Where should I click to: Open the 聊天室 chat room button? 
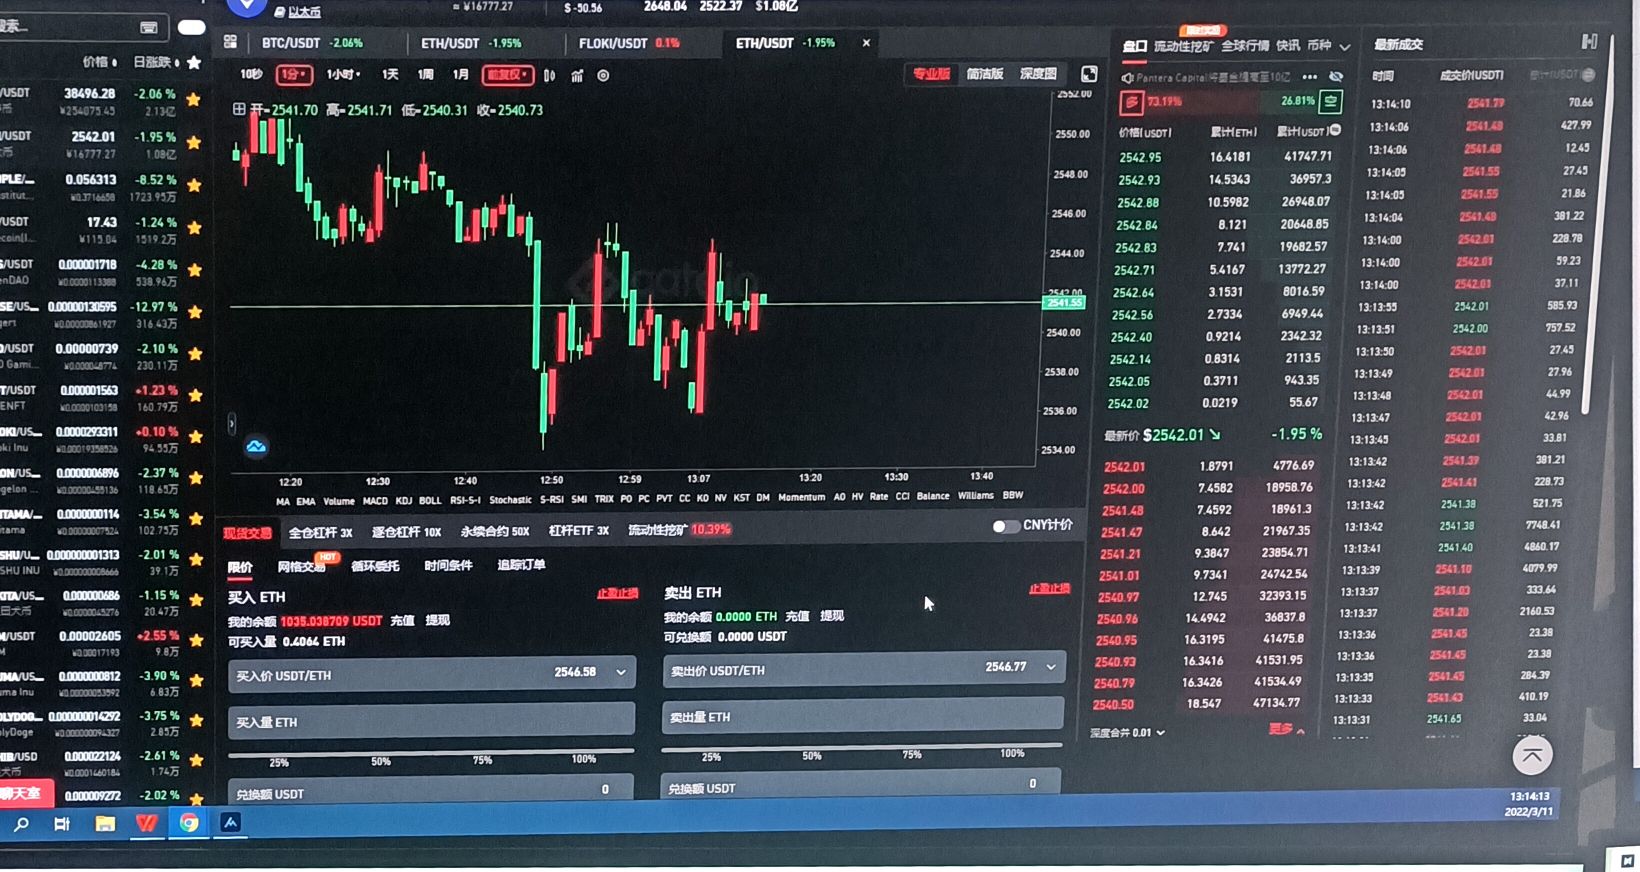pyautogui.click(x=22, y=793)
